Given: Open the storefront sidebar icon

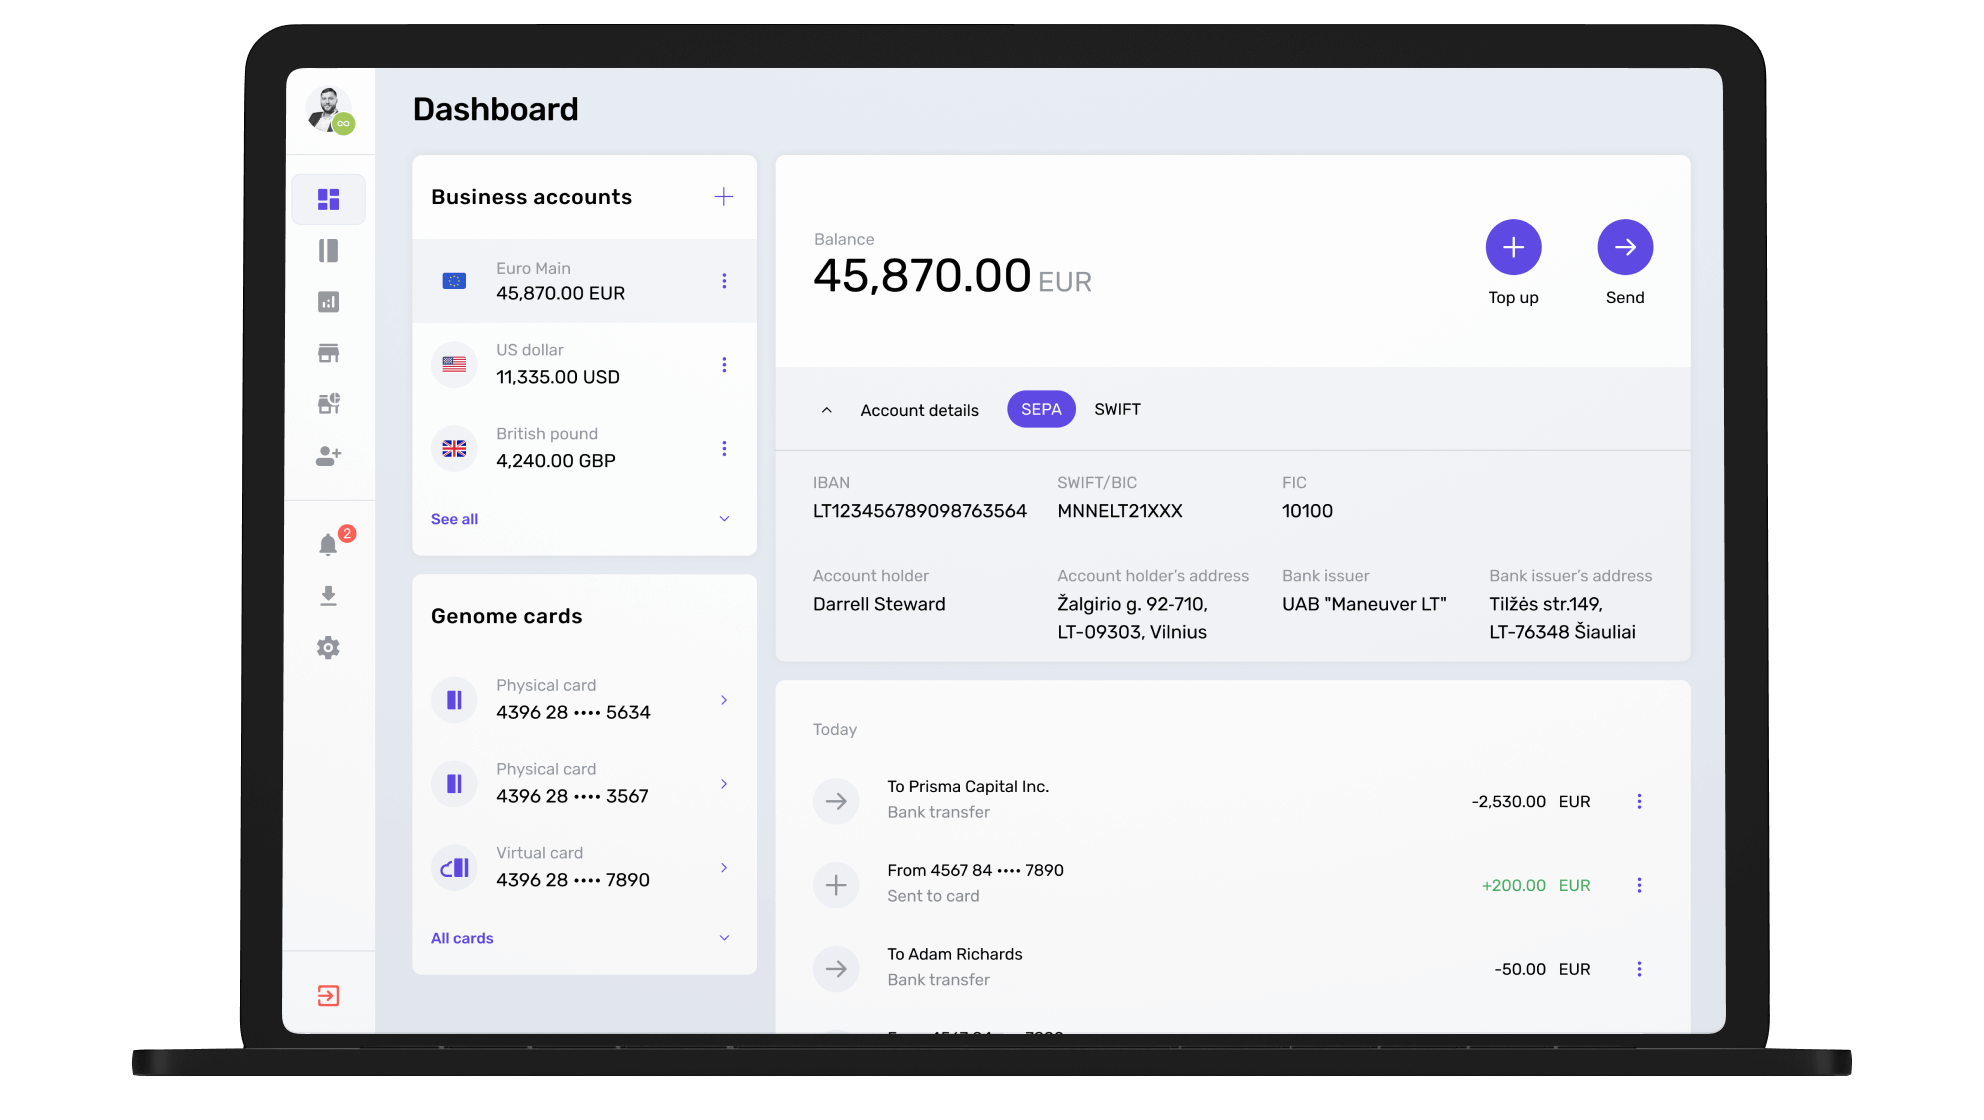Looking at the screenshot, I should 328,353.
